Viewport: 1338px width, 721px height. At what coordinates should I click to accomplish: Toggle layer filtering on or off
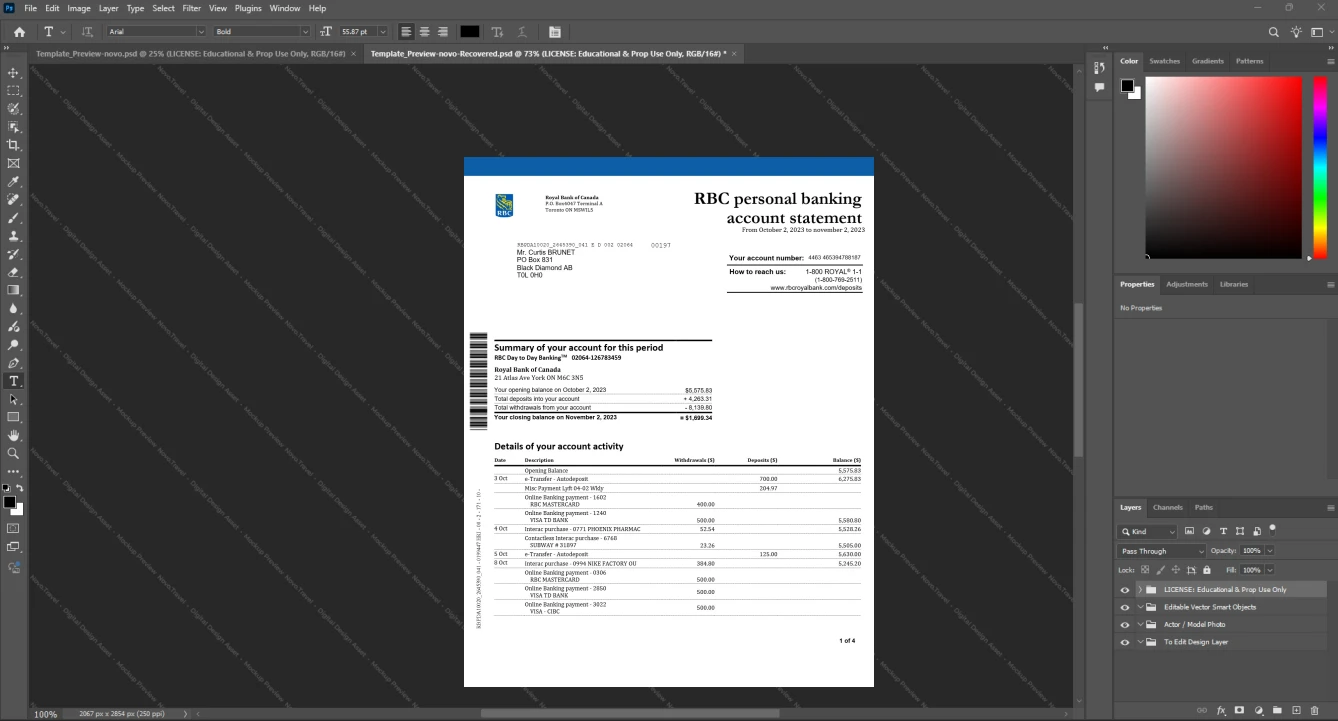coord(1273,528)
